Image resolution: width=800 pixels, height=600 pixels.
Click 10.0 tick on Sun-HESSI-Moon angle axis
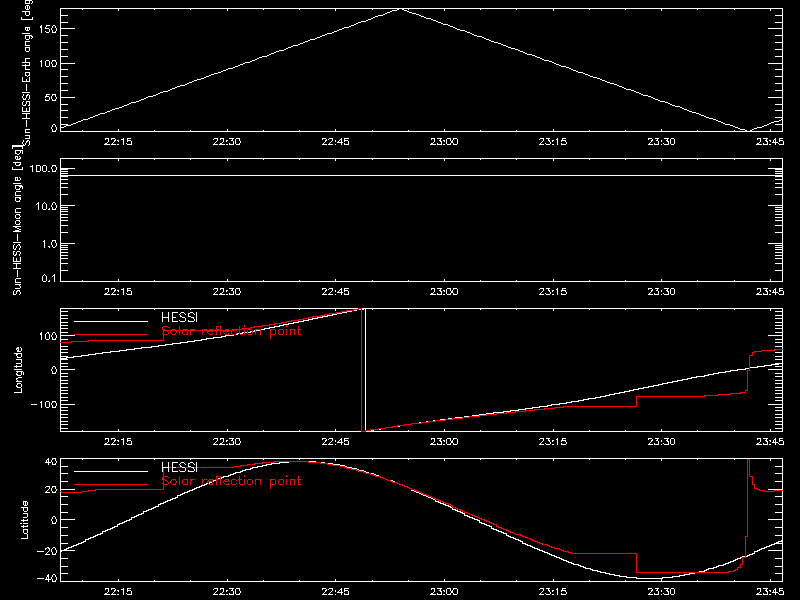point(47,206)
